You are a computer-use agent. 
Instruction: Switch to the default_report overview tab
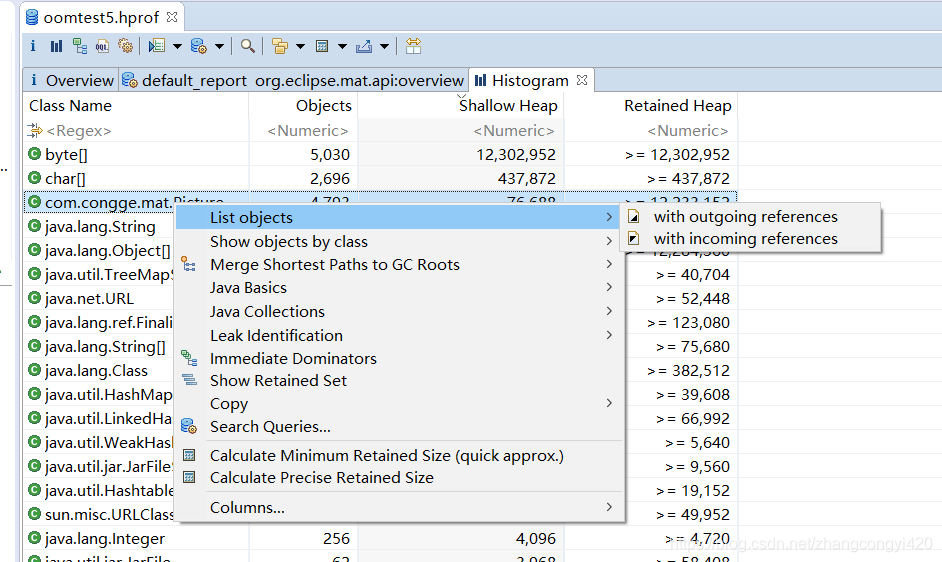click(x=293, y=81)
